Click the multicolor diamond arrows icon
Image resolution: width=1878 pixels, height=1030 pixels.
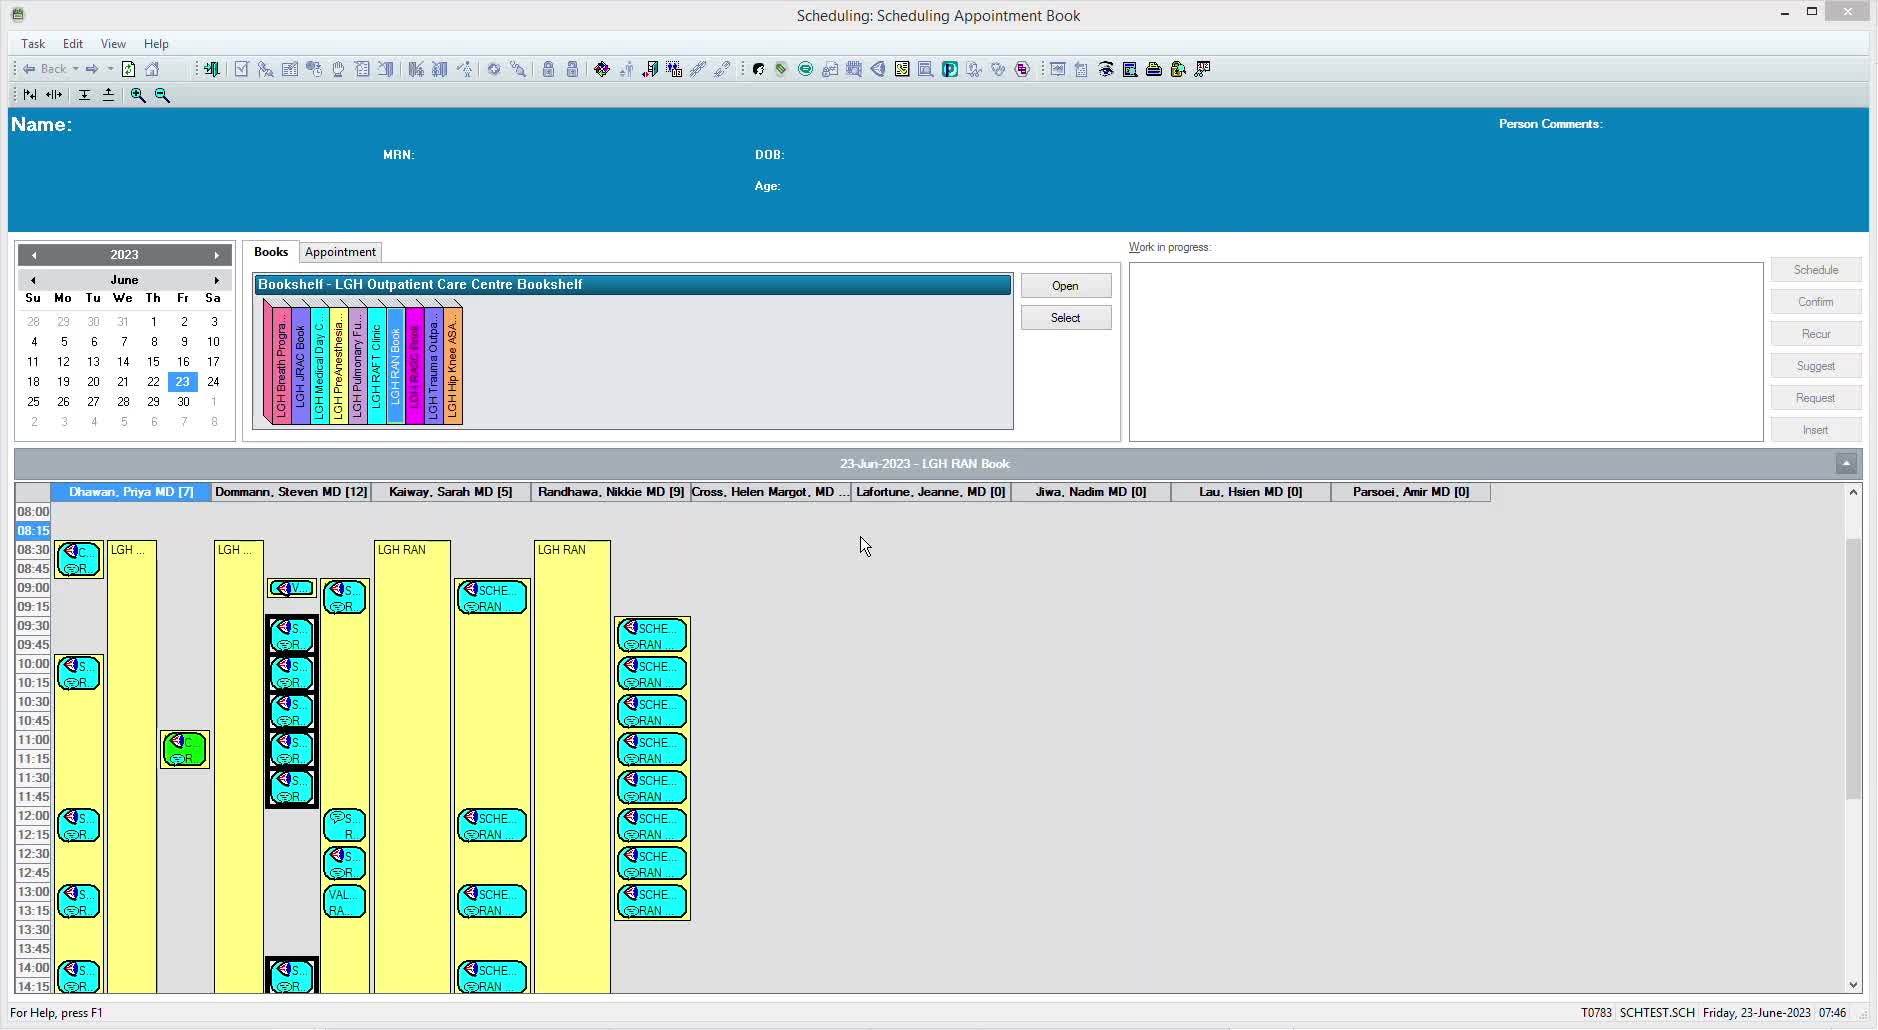tap(602, 69)
